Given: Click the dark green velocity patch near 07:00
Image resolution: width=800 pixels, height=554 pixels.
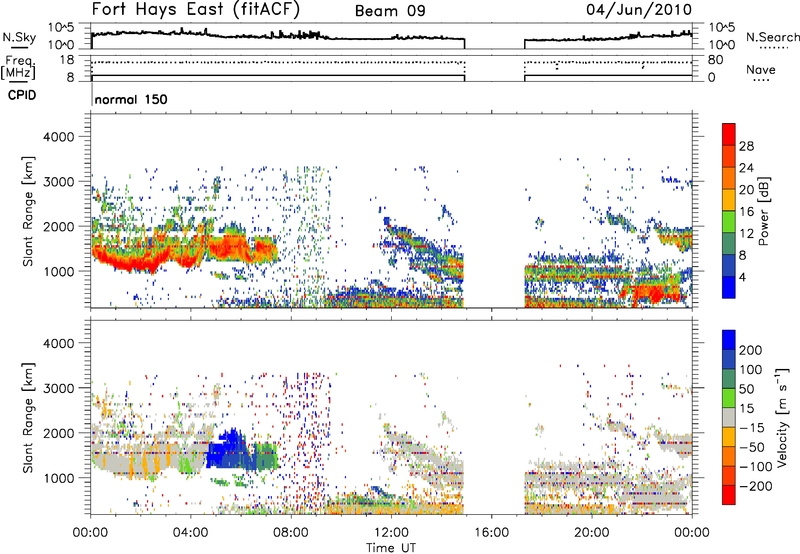Looking at the screenshot, I should pos(267,456).
